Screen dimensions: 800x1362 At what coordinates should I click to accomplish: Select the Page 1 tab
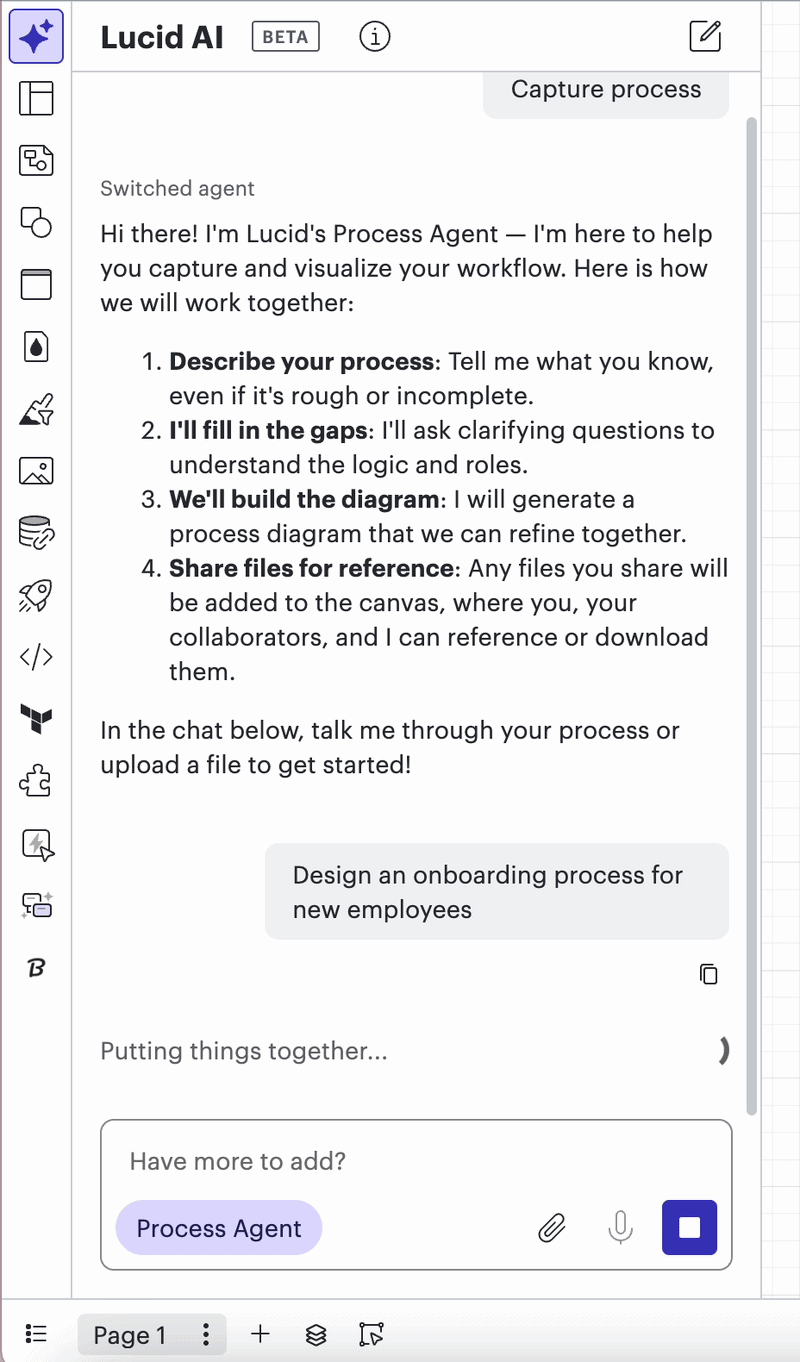130,1335
